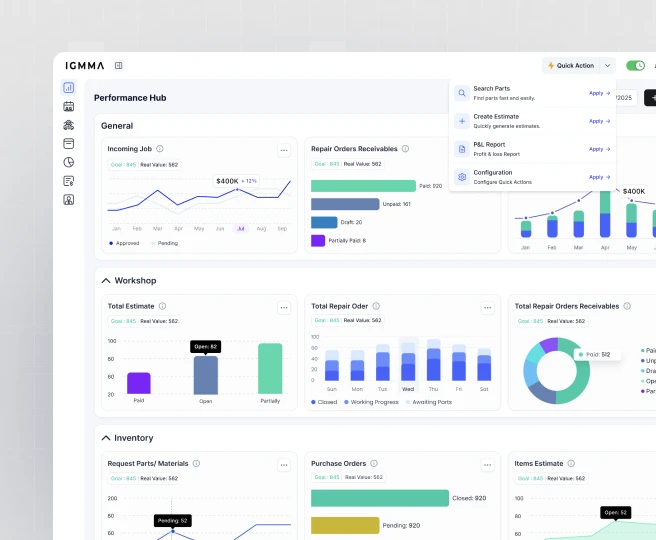Select Create Estimate menu entry
This screenshot has height=540, width=656.
click(x=532, y=121)
